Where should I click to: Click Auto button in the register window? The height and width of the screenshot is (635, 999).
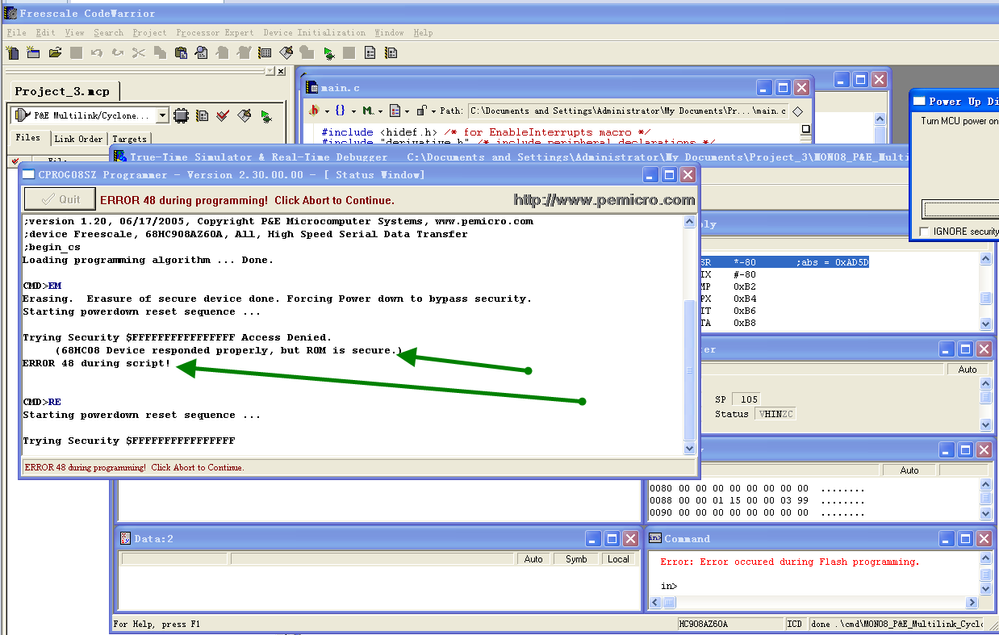pos(967,369)
